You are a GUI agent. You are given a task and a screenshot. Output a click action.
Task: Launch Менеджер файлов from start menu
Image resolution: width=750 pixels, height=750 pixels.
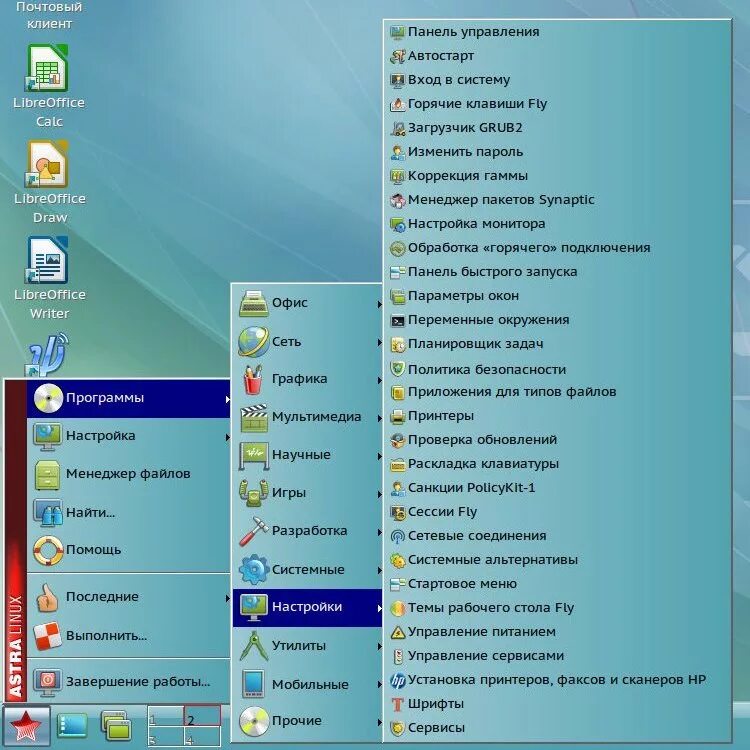click(x=129, y=474)
